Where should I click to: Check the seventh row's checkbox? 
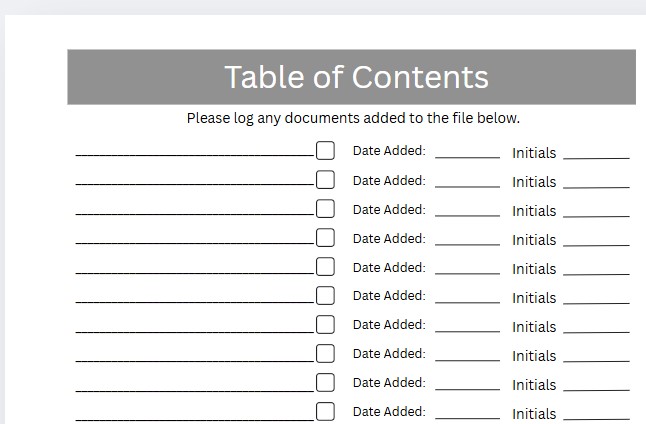point(325,325)
